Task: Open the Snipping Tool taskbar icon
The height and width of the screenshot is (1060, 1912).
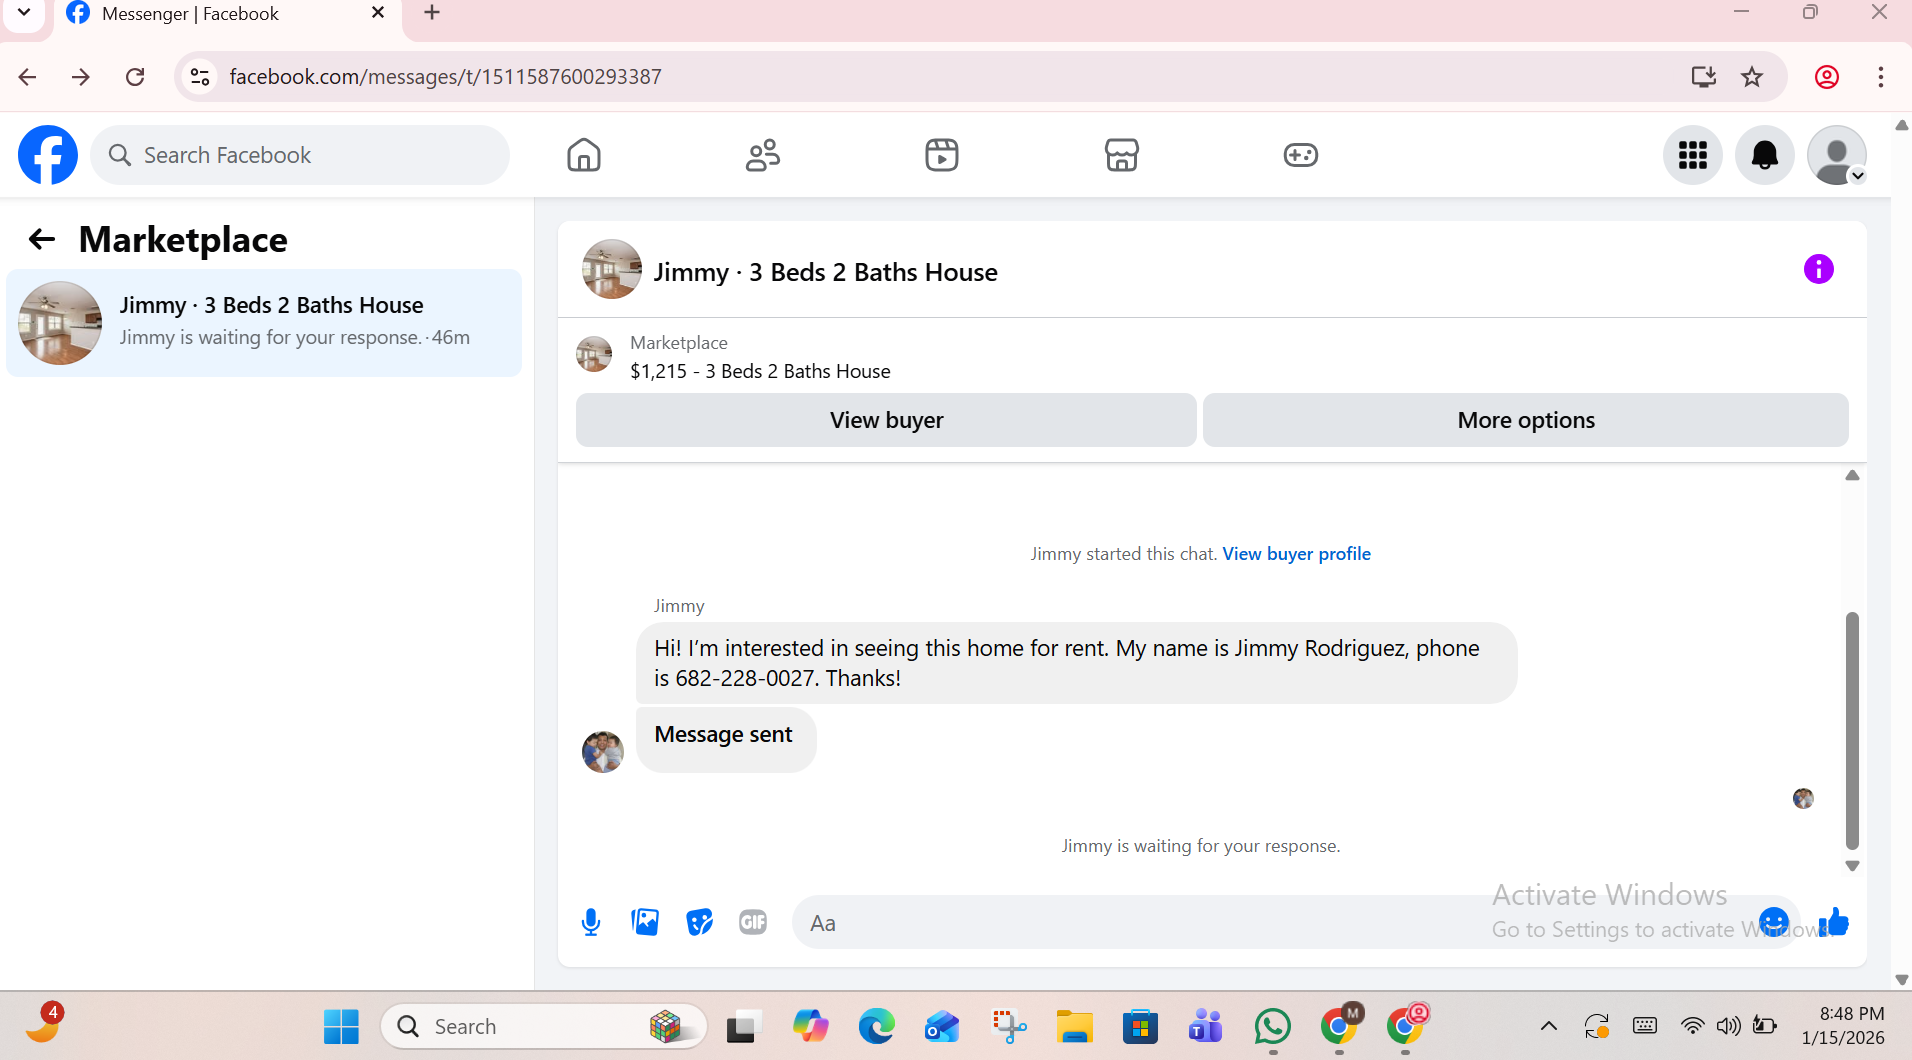Action: pyautogui.click(x=1008, y=1027)
